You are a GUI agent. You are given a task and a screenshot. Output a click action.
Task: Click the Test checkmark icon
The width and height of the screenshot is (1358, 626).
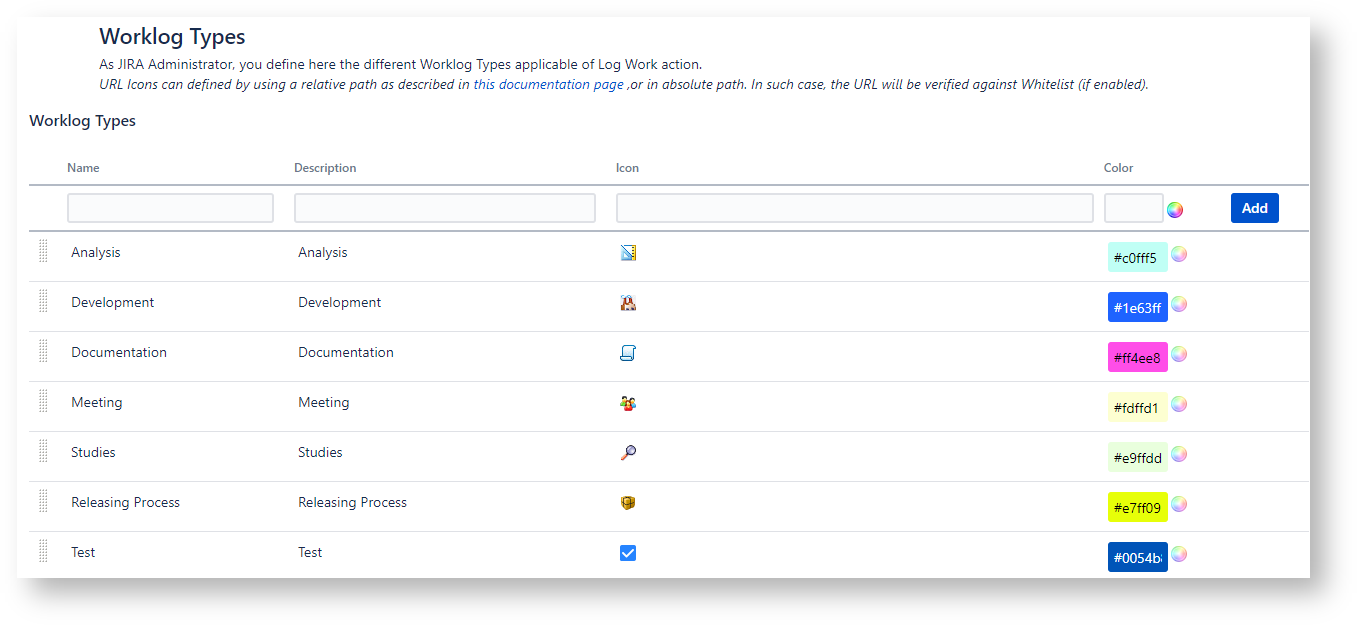tap(628, 553)
